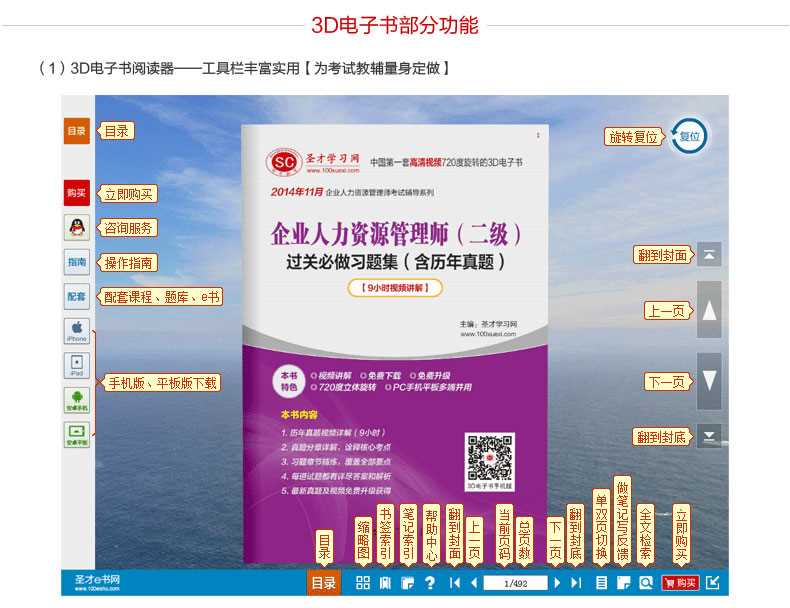This screenshot has height=608, width=790.
Task: Click the 旋转复位 reset rotation icon
Action: (x=689, y=136)
